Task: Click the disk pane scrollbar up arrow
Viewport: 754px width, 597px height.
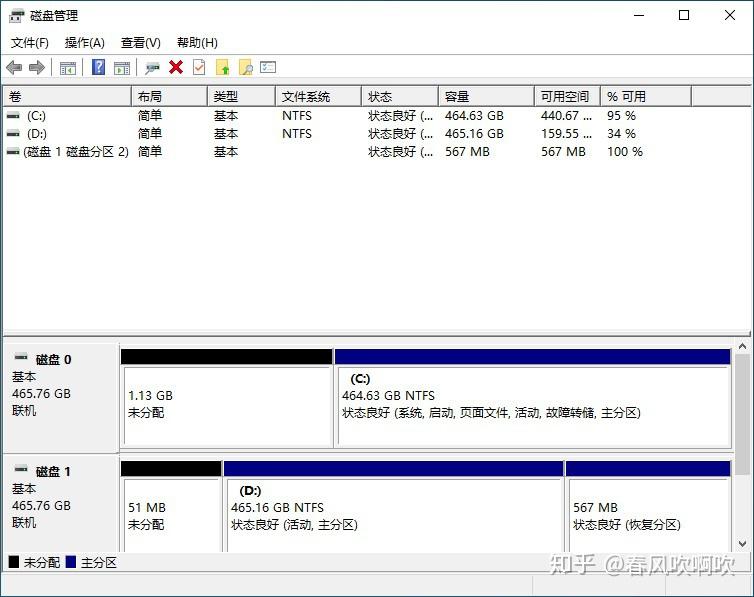Action: coord(742,346)
